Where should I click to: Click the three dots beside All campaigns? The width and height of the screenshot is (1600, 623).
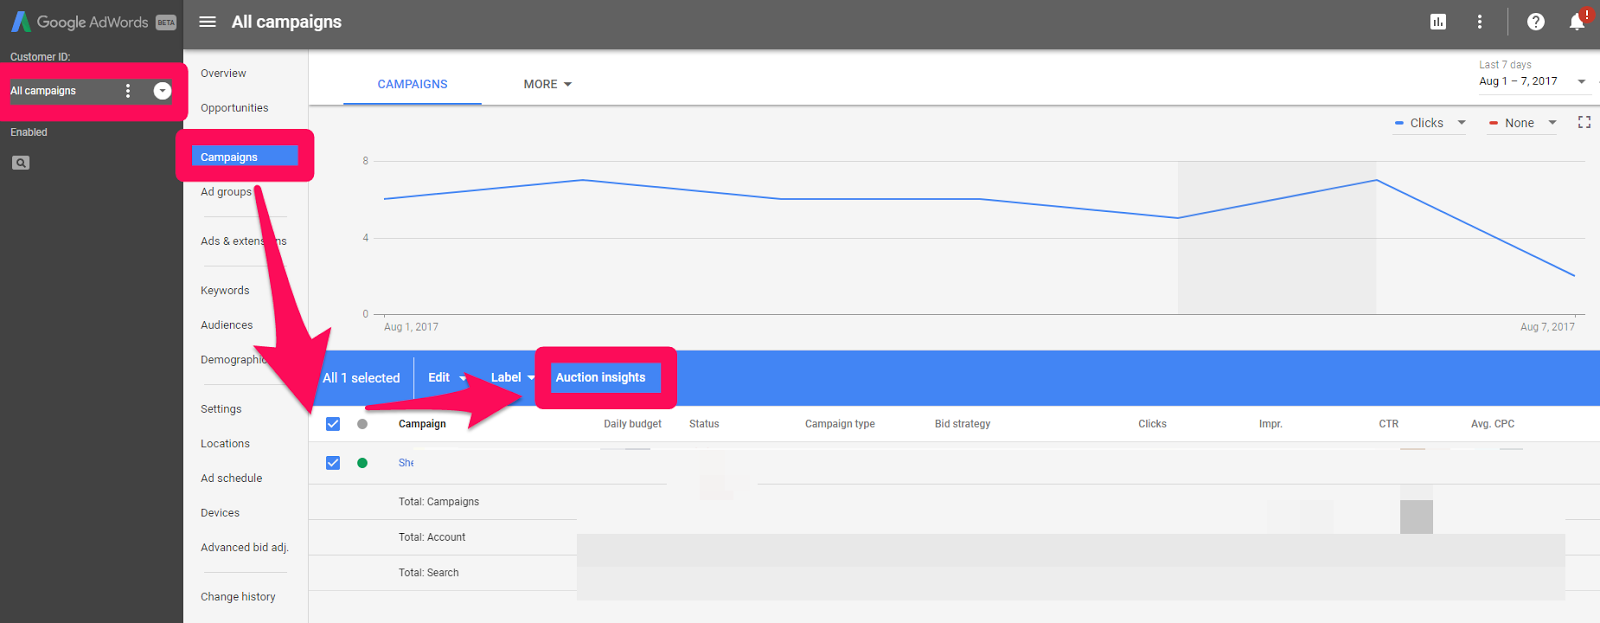[x=128, y=91]
